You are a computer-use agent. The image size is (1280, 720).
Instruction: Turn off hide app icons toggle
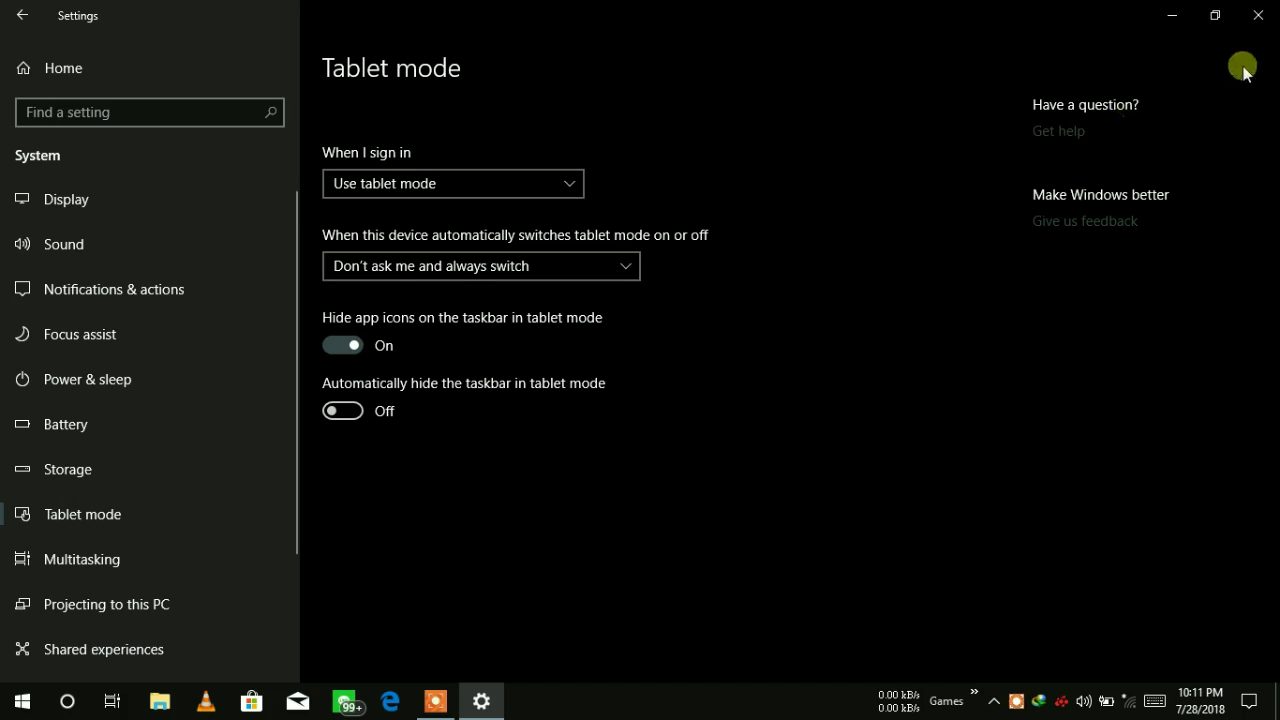[342, 345]
